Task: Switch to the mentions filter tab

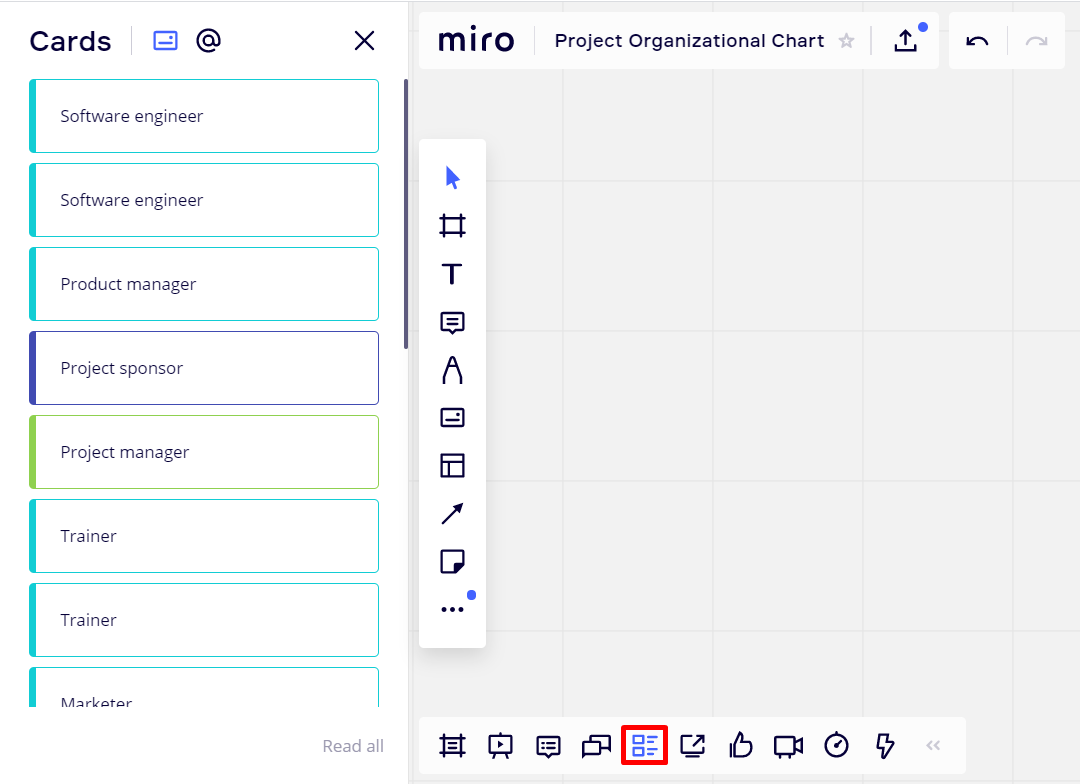Action: click(208, 41)
